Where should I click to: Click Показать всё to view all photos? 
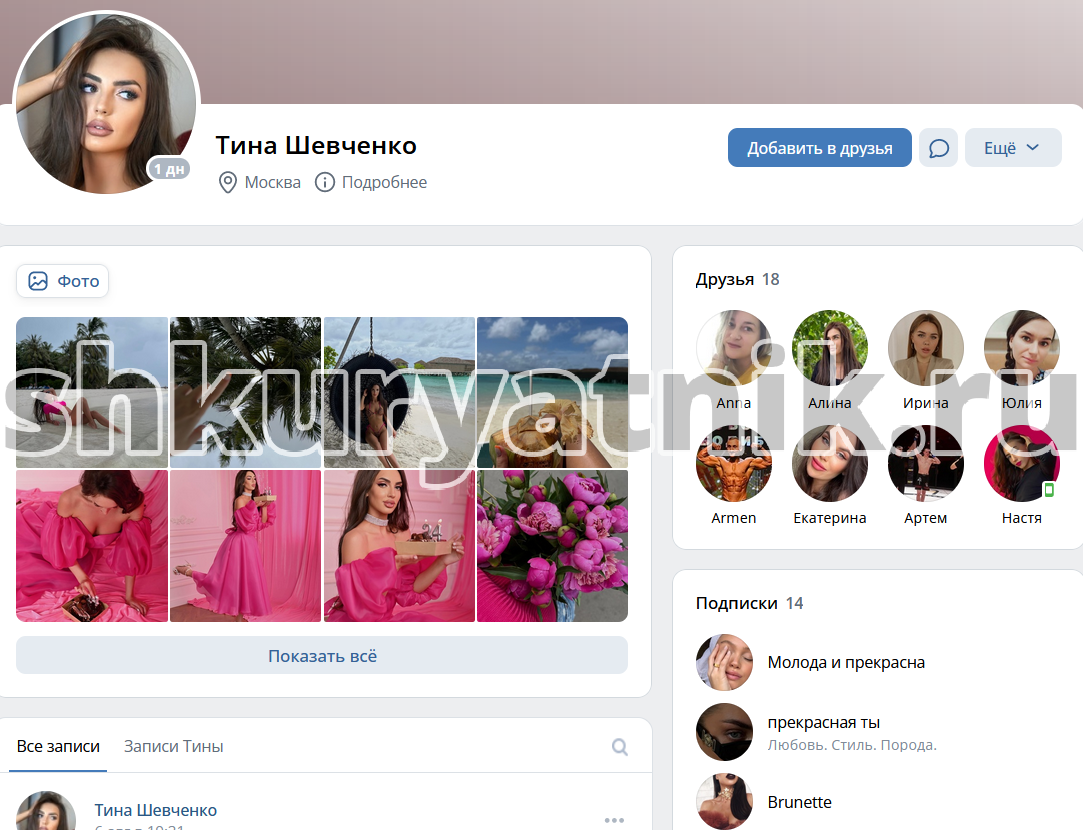click(322, 656)
